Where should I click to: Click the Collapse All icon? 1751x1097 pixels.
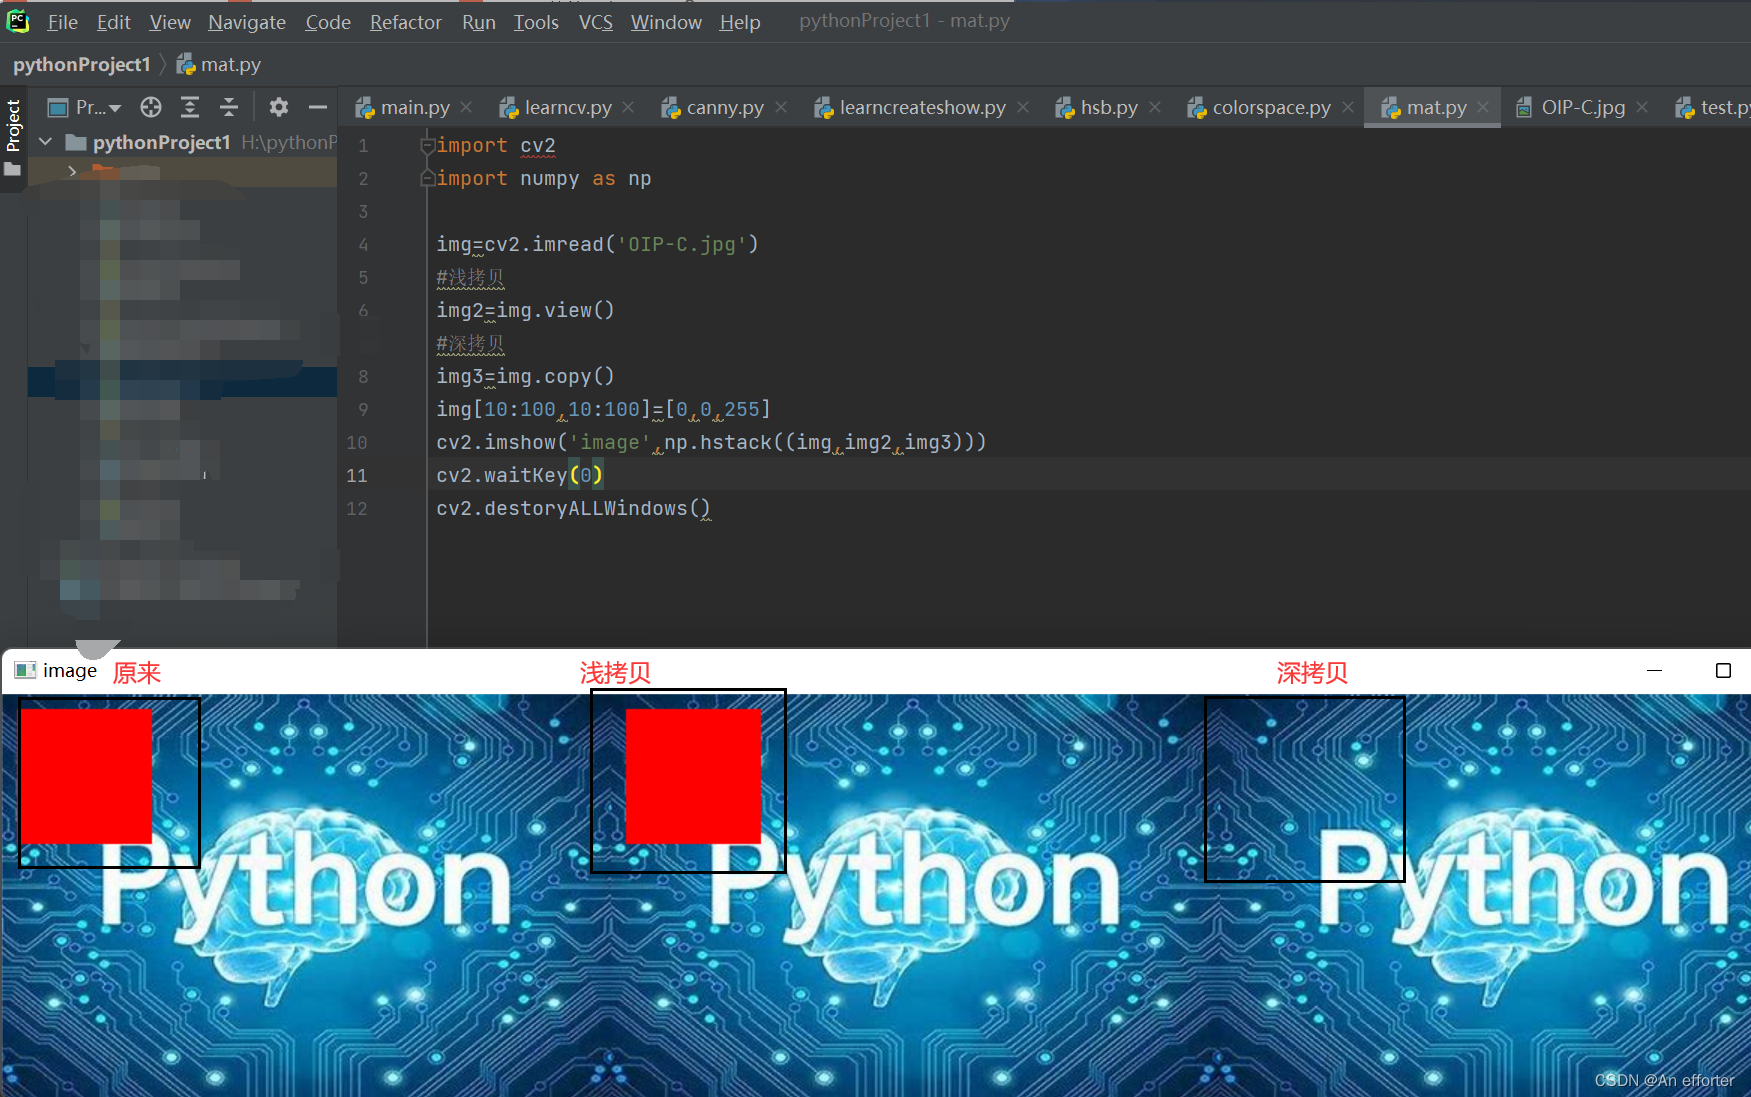(x=229, y=107)
